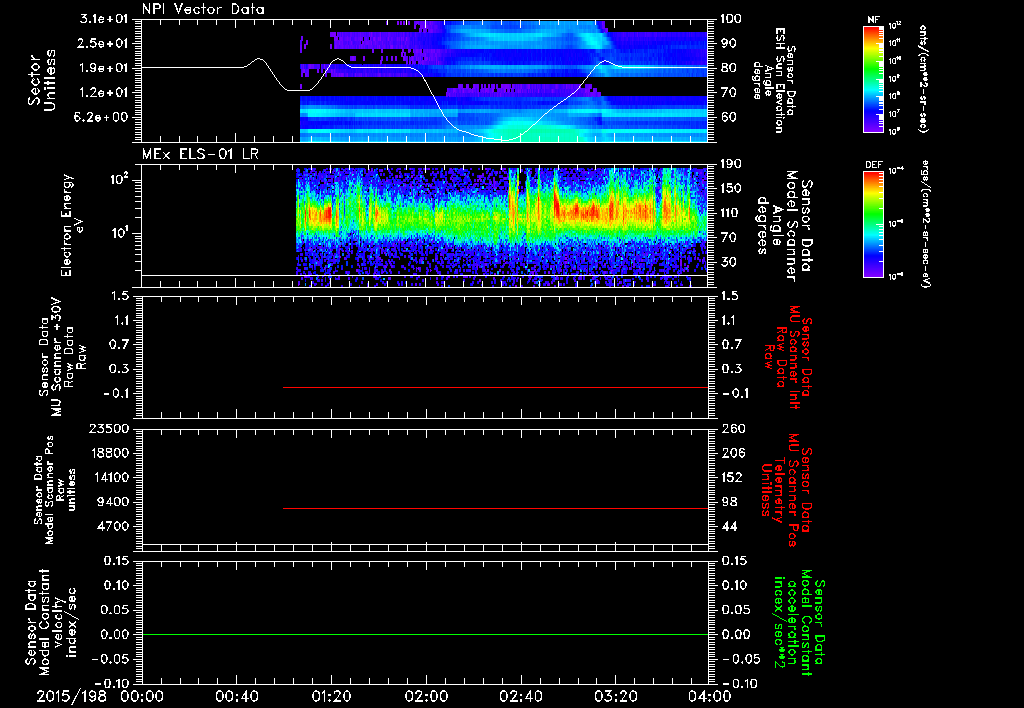Click the "1.9e+01" sector tick value
1024x708 pixels.
tap(104, 68)
